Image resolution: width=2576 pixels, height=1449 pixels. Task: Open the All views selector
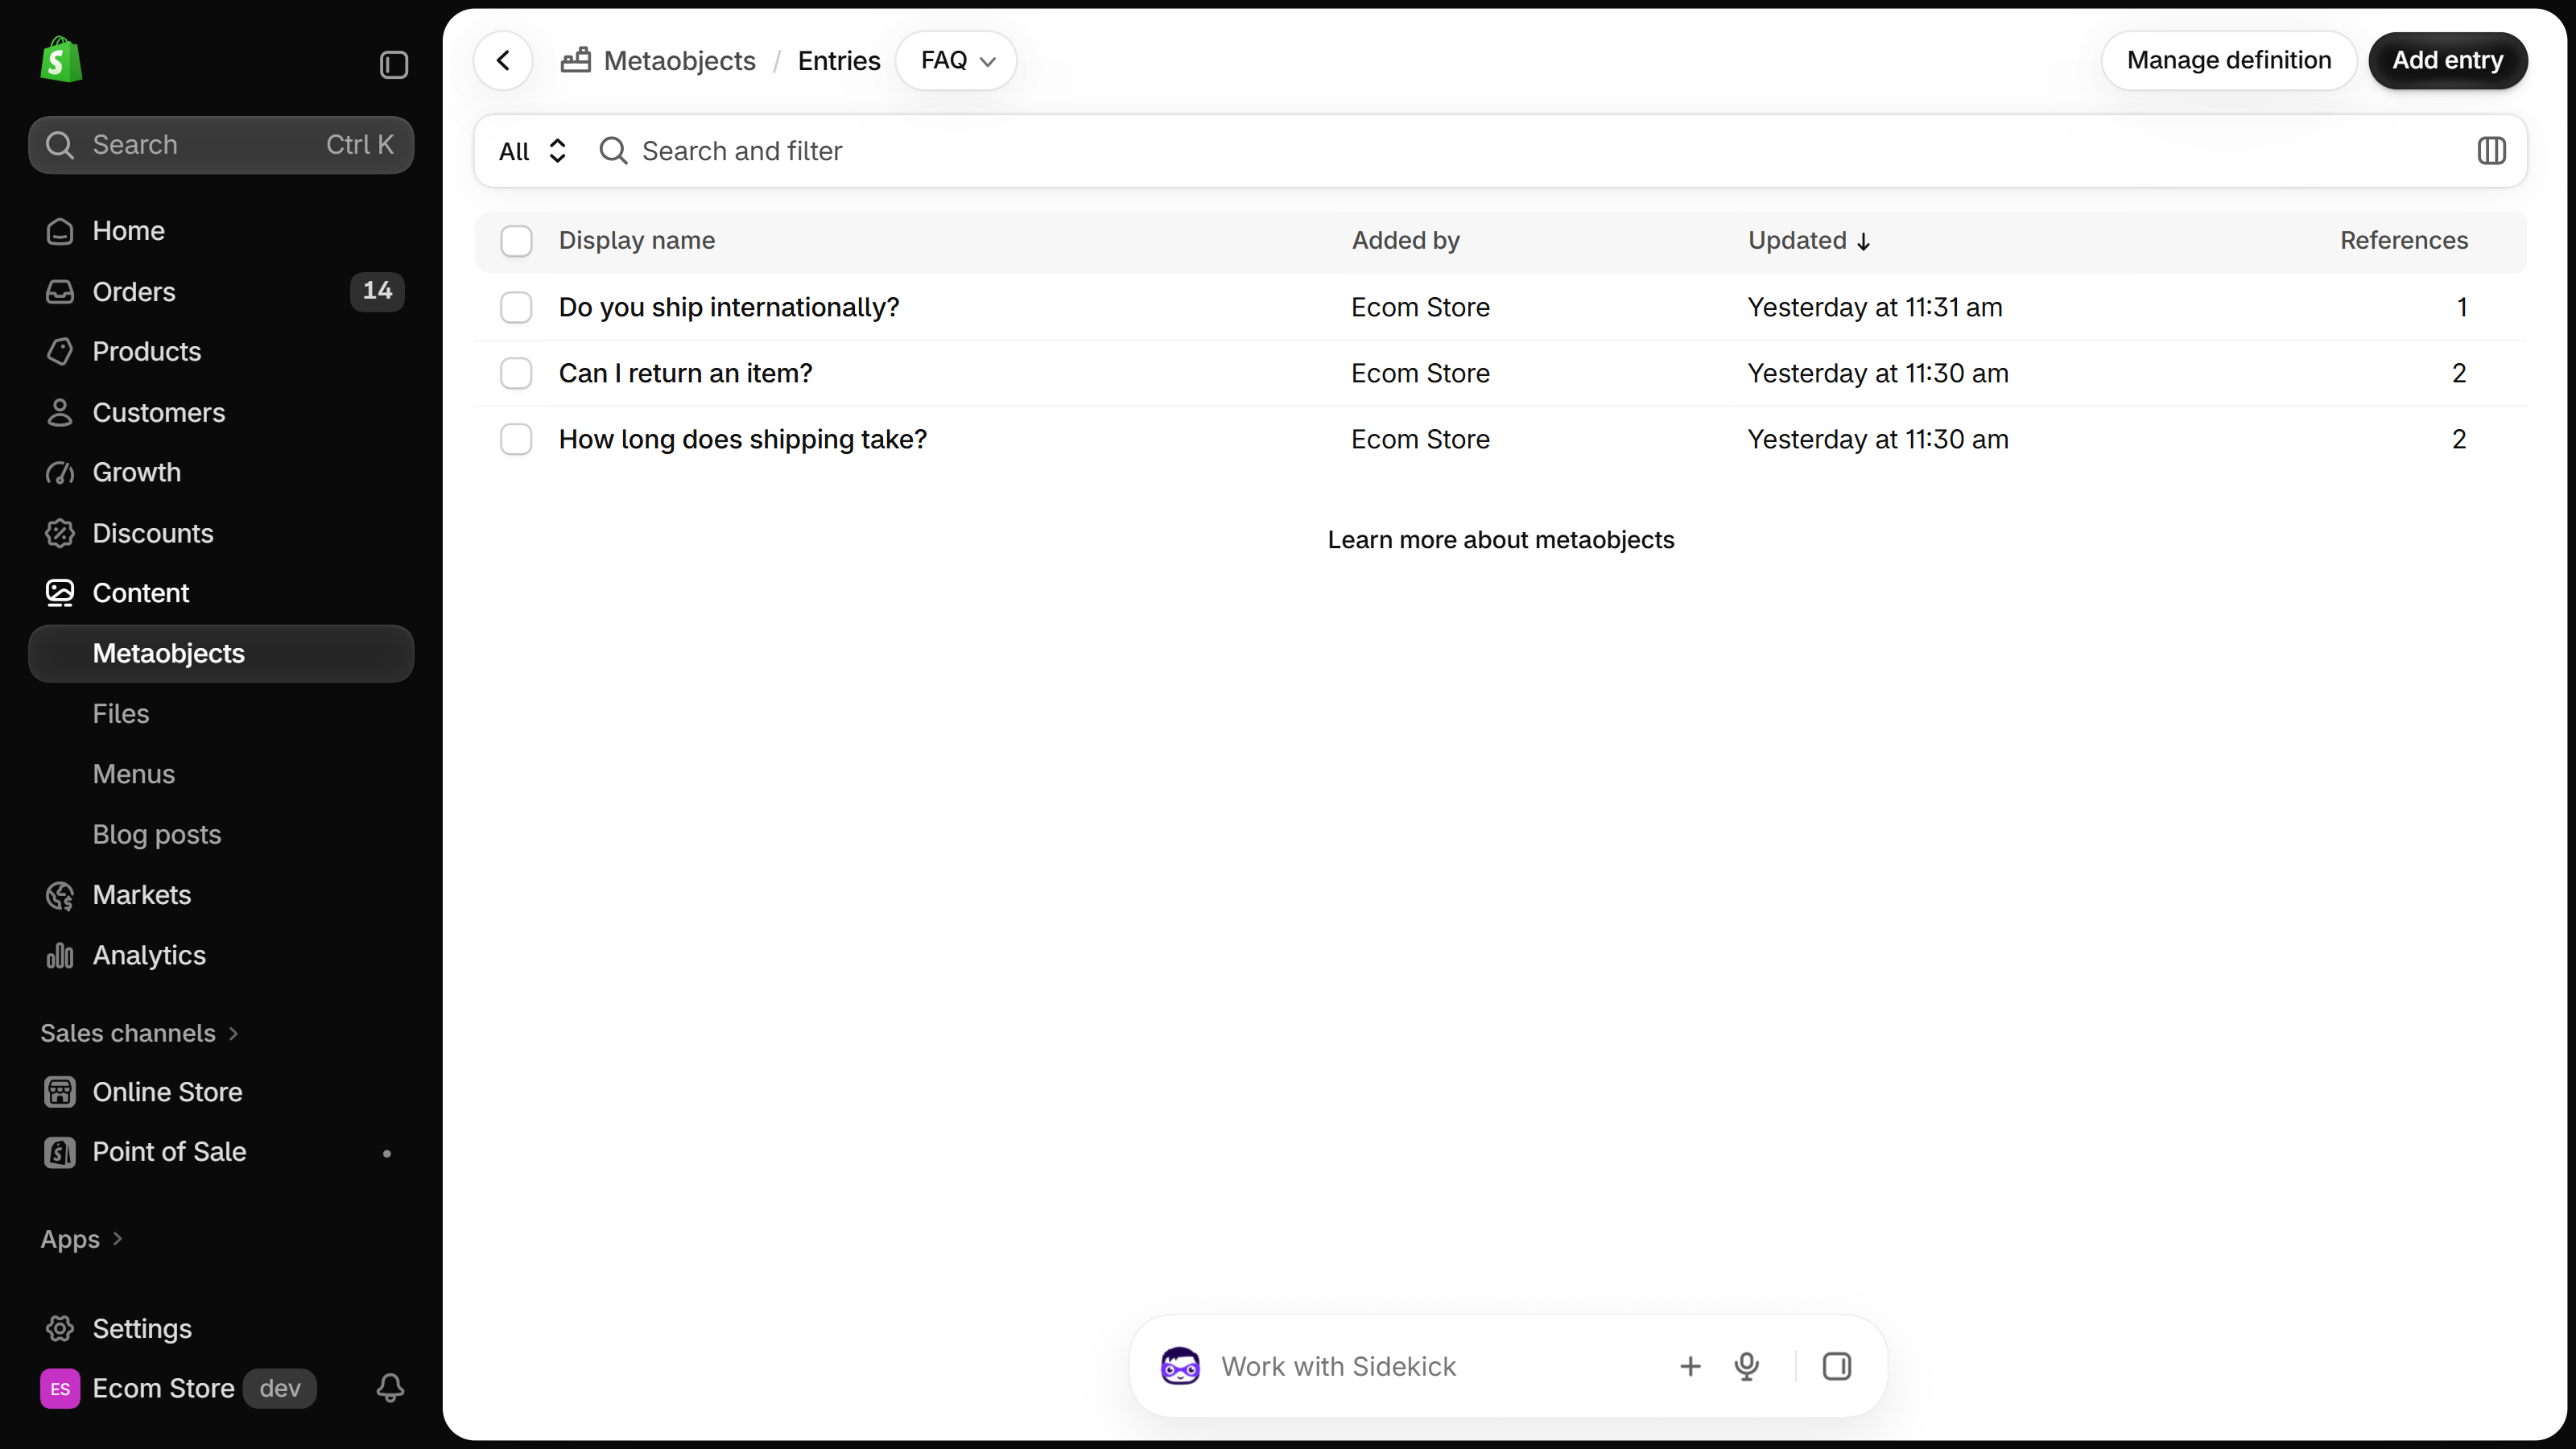[x=533, y=151]
